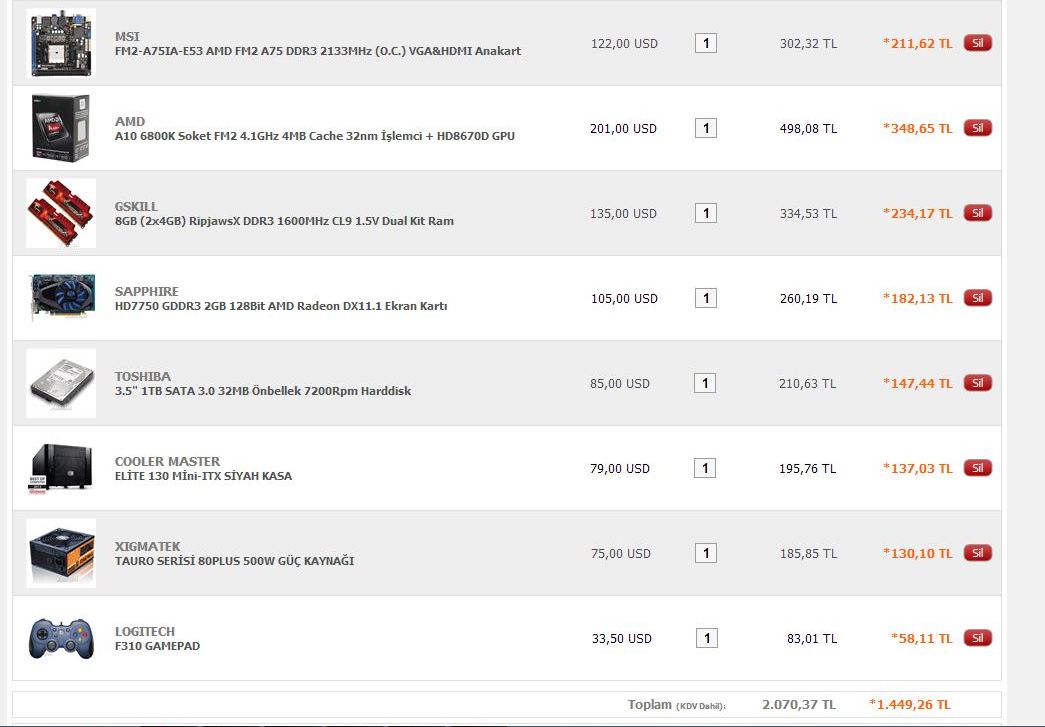Open the MSI motherboard product thumbnail
1045x727 pixels.
[61, 43]
